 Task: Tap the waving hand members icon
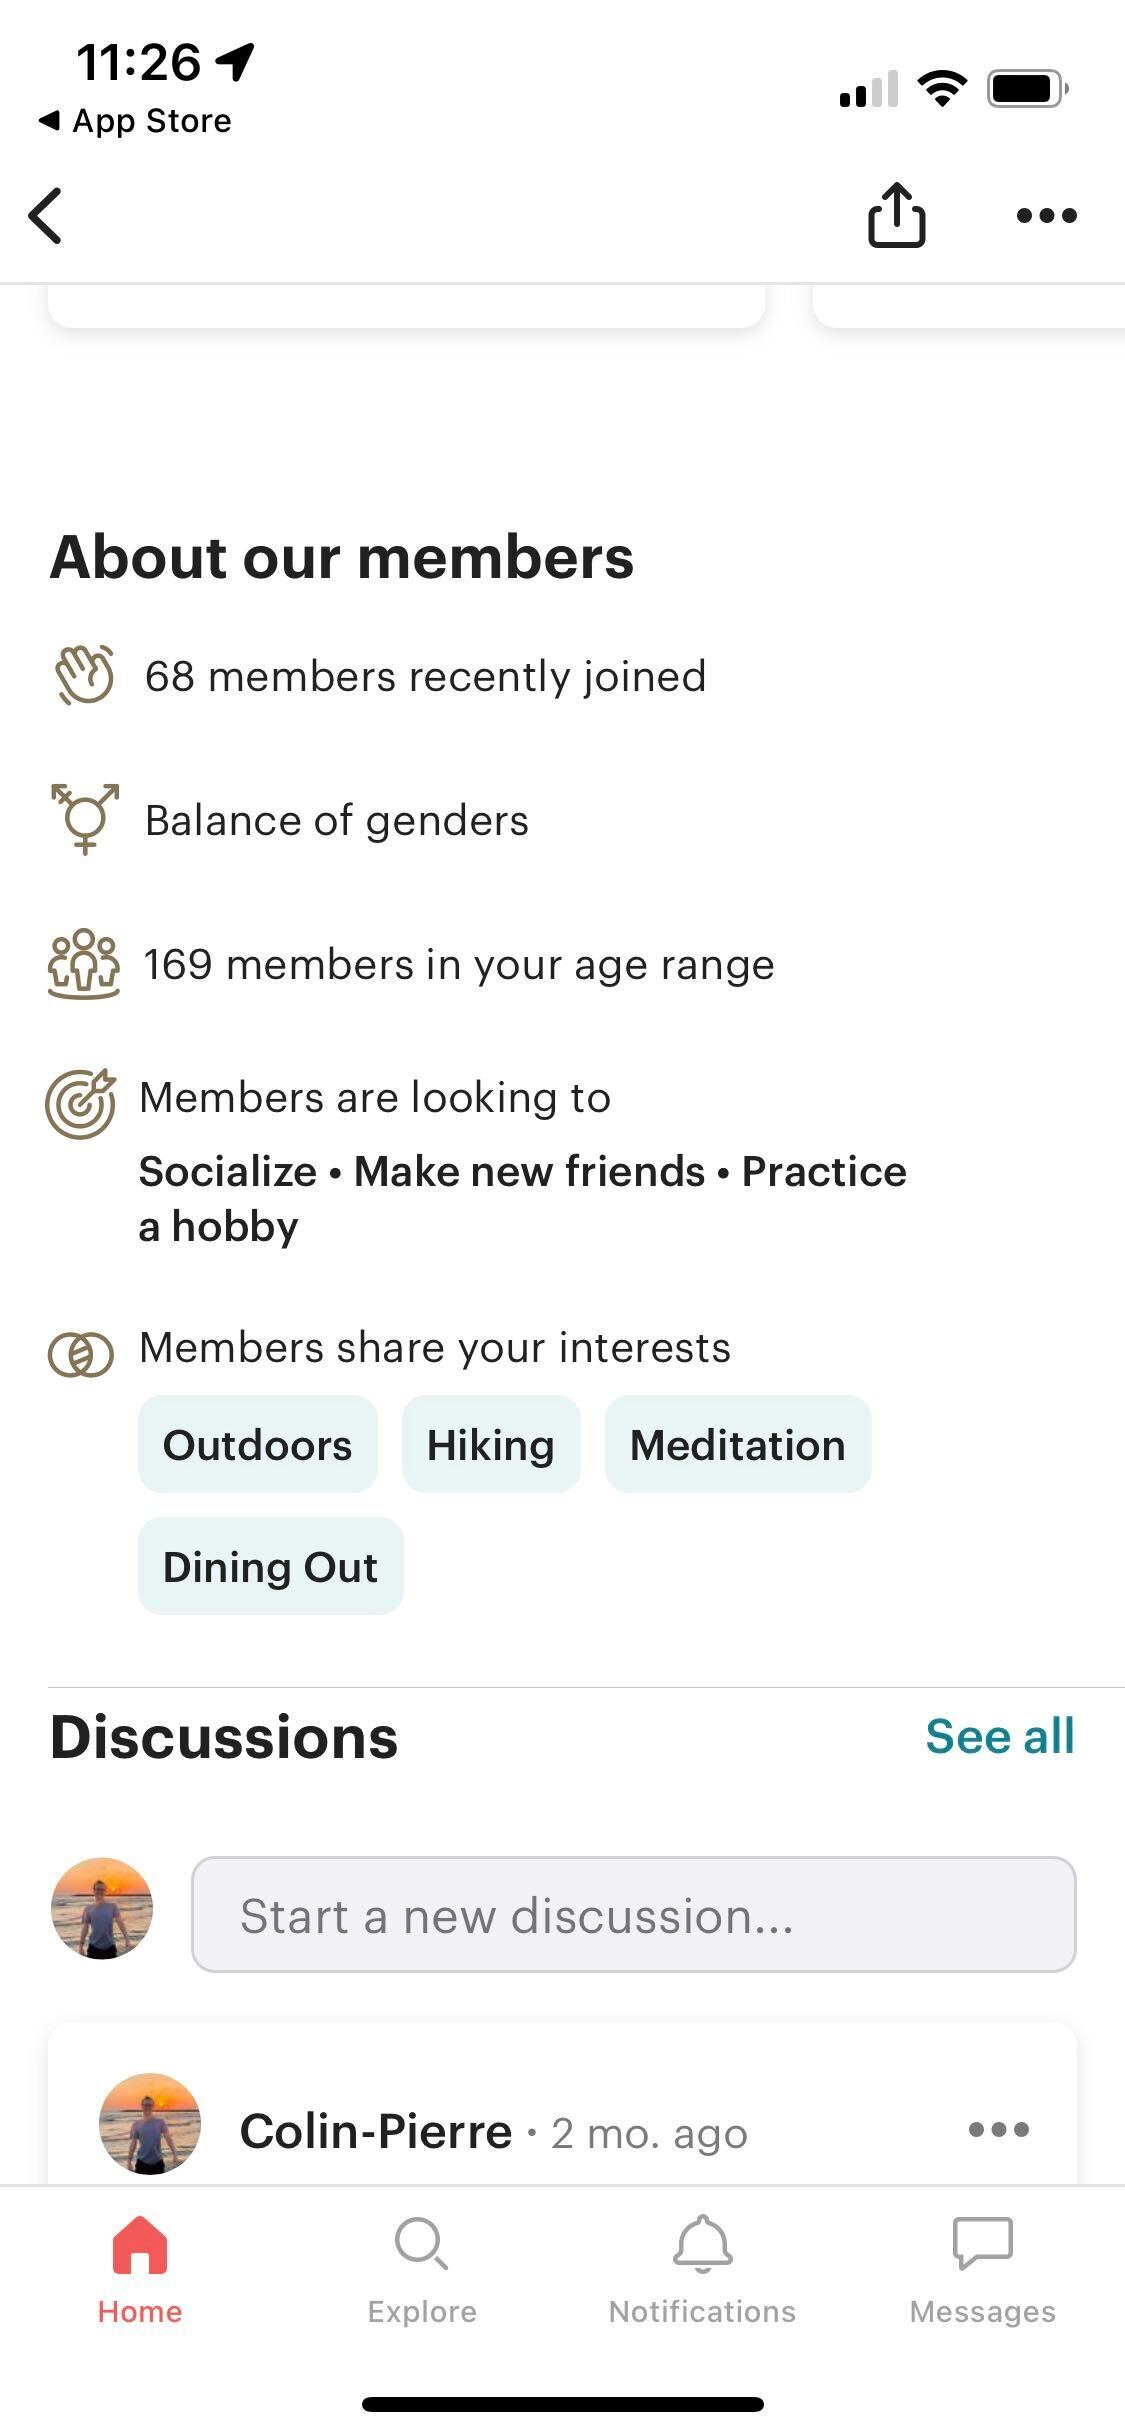[84, 675]
